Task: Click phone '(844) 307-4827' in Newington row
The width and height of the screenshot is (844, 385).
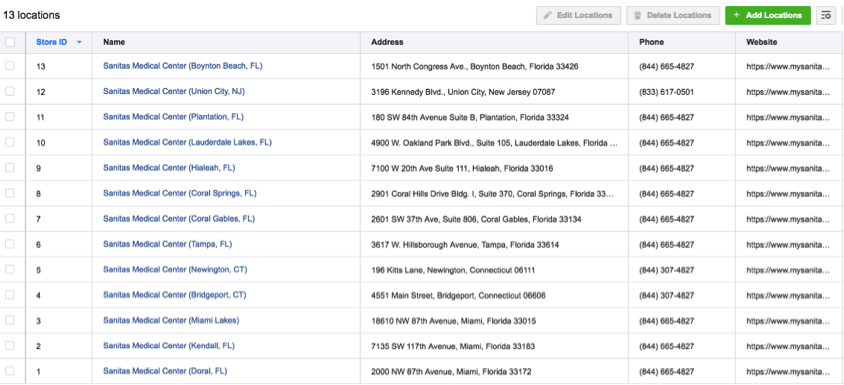Action: pyautogui.click(x=666, y=270)
